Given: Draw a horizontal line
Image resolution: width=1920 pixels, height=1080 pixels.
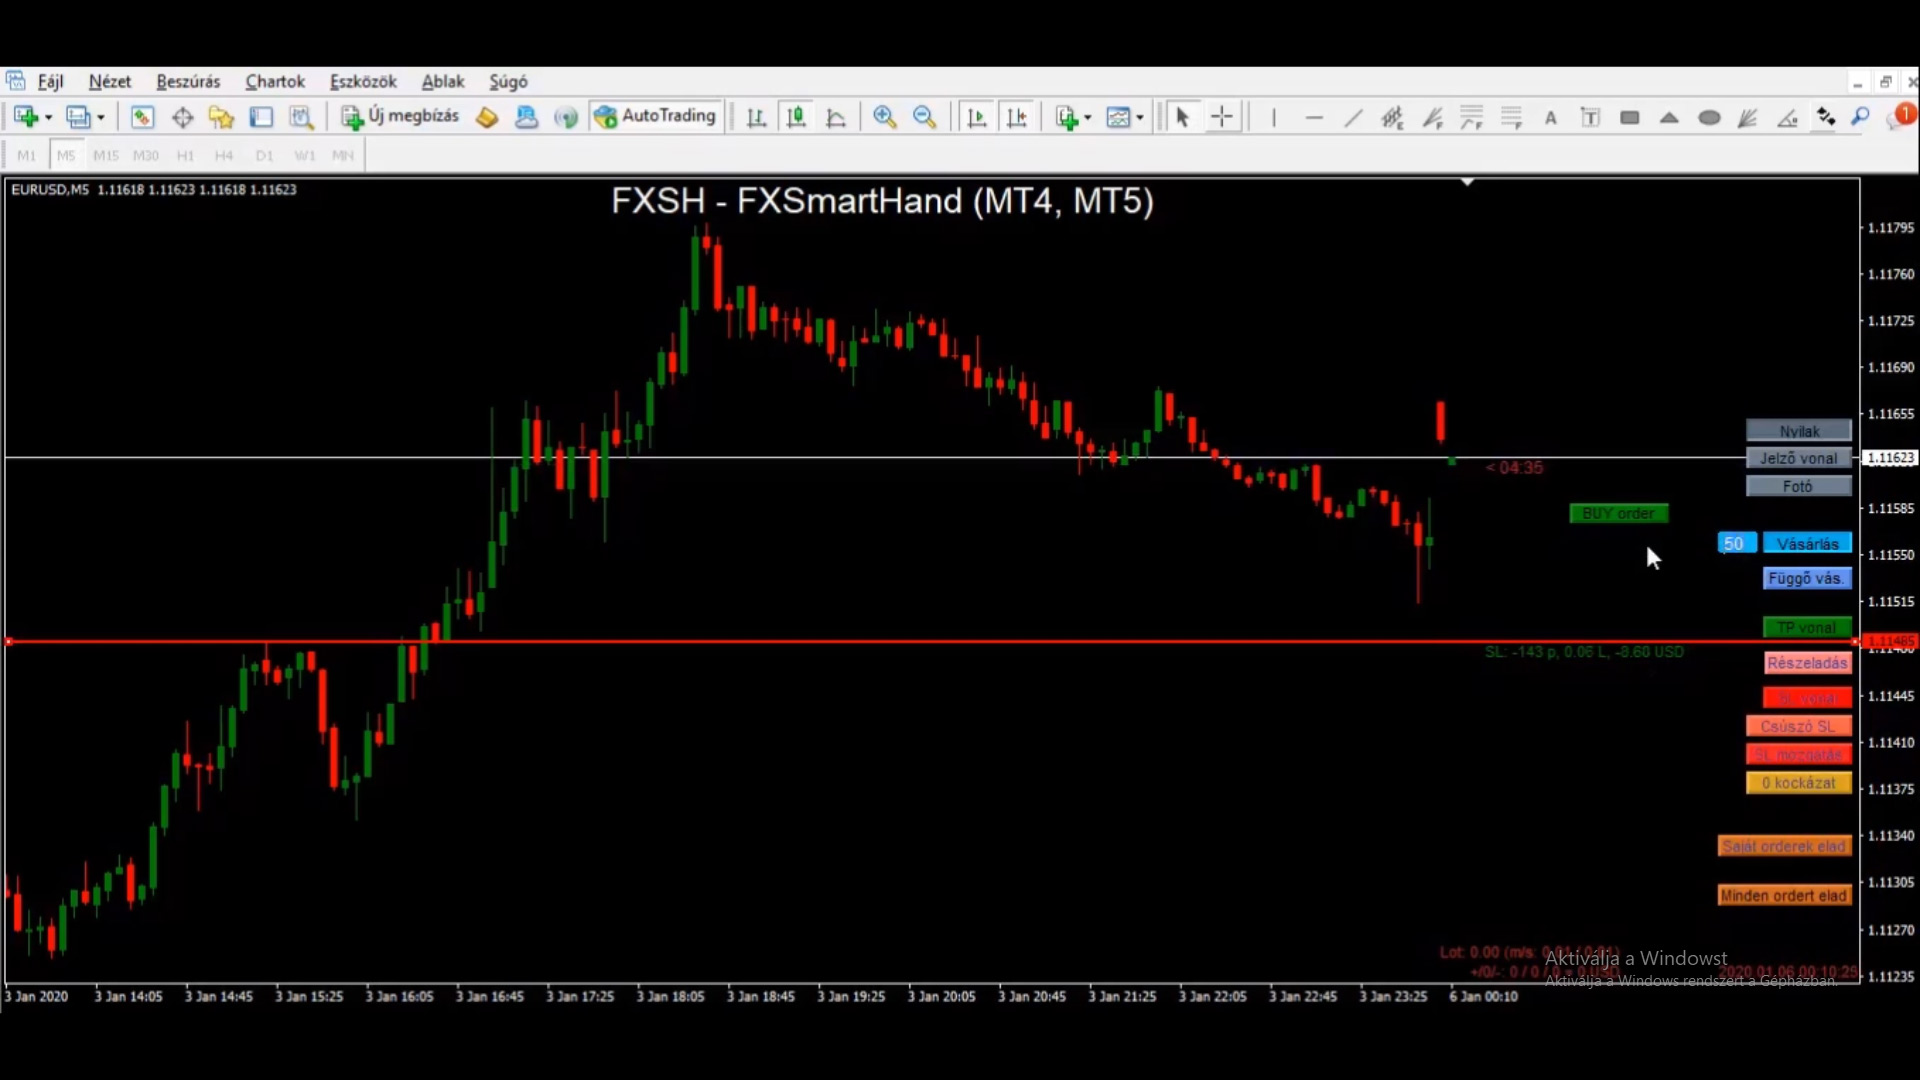Looking at the screenshot, I should [1314, 117].
